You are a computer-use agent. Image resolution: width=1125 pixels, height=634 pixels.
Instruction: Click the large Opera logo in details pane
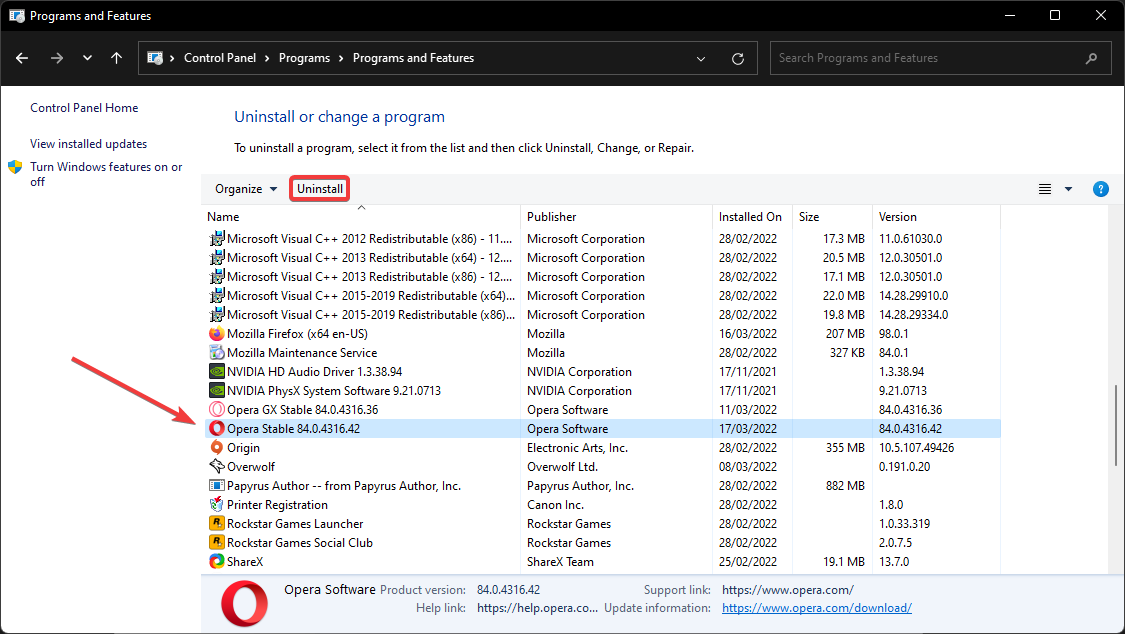245,604
